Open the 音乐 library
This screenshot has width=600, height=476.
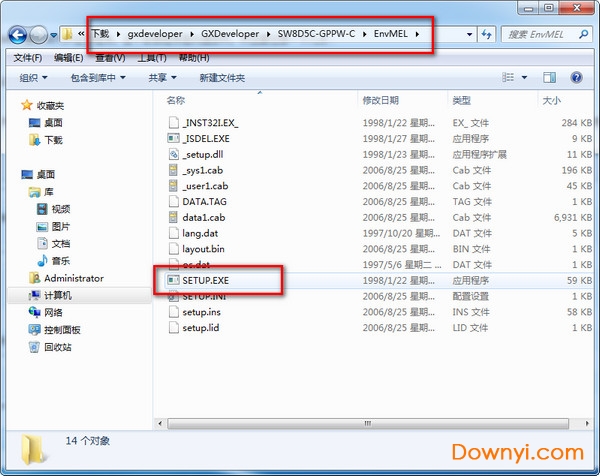(61, 261)
